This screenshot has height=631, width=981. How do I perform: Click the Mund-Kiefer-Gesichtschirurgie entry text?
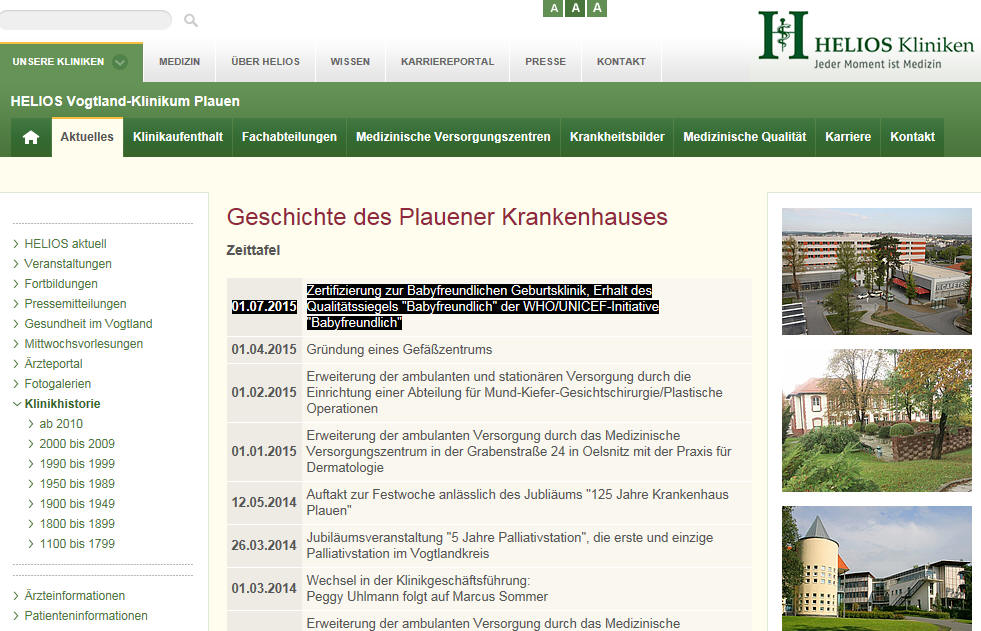point(514,393)
